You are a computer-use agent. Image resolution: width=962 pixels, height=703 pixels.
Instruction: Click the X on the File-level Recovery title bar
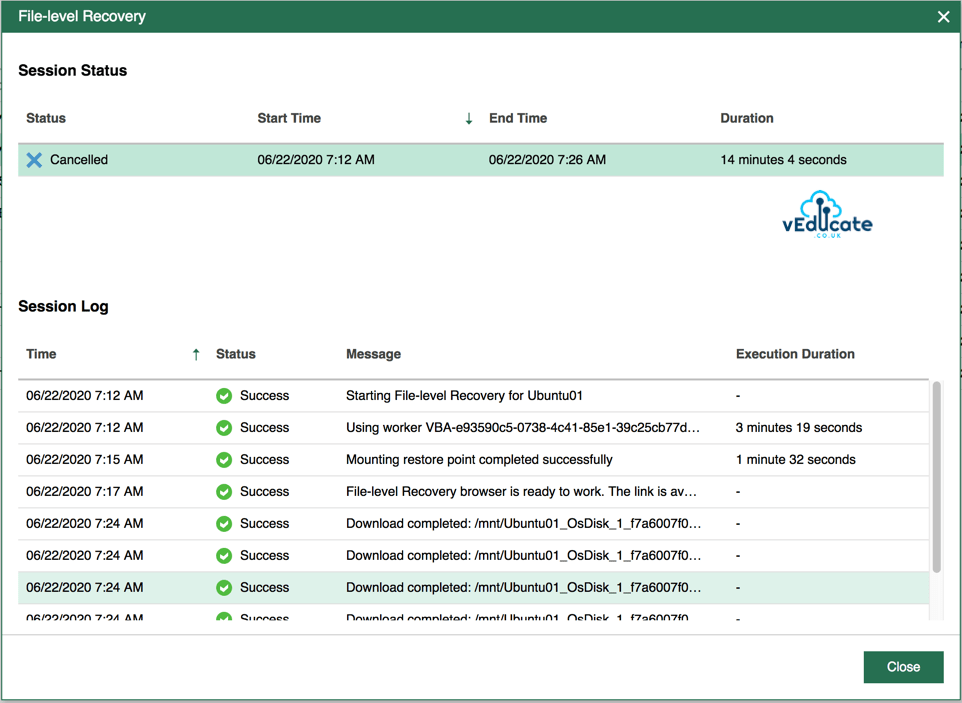(941, 16)
